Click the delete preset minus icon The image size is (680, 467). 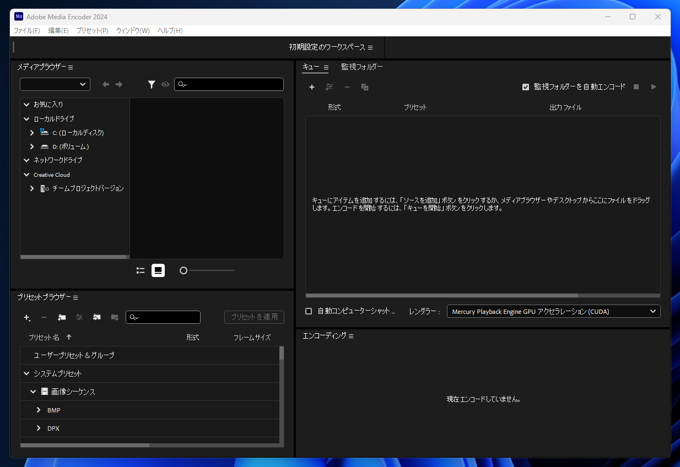click(44, 317)
